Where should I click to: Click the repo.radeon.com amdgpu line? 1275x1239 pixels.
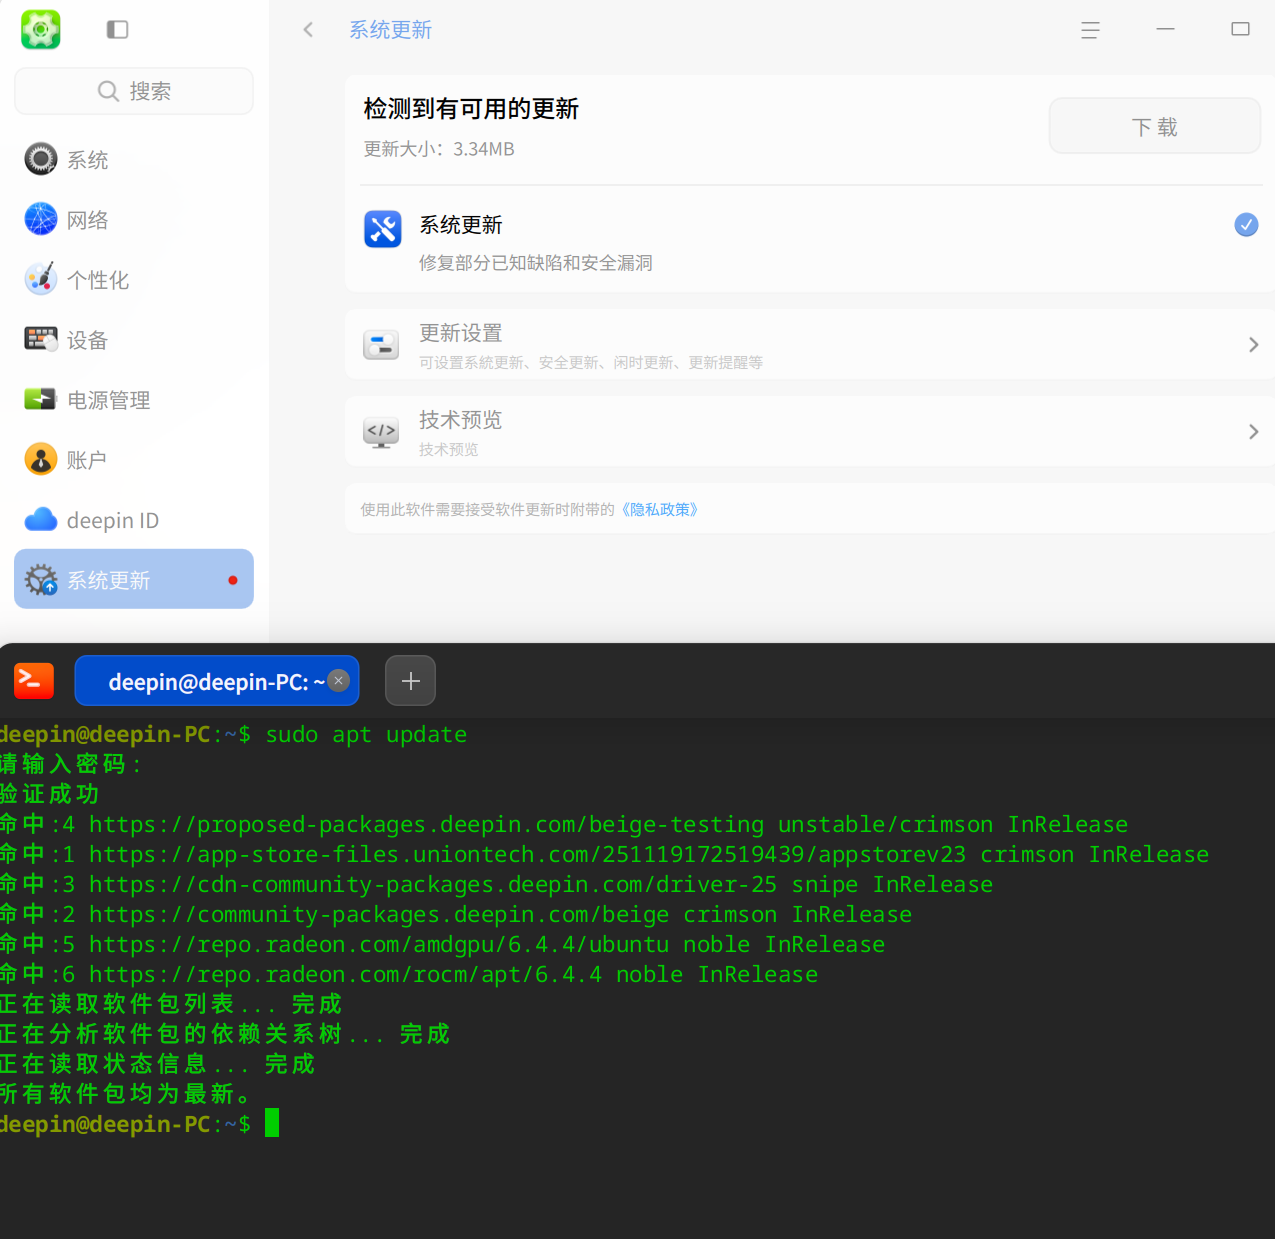click(x=443, y=945)
